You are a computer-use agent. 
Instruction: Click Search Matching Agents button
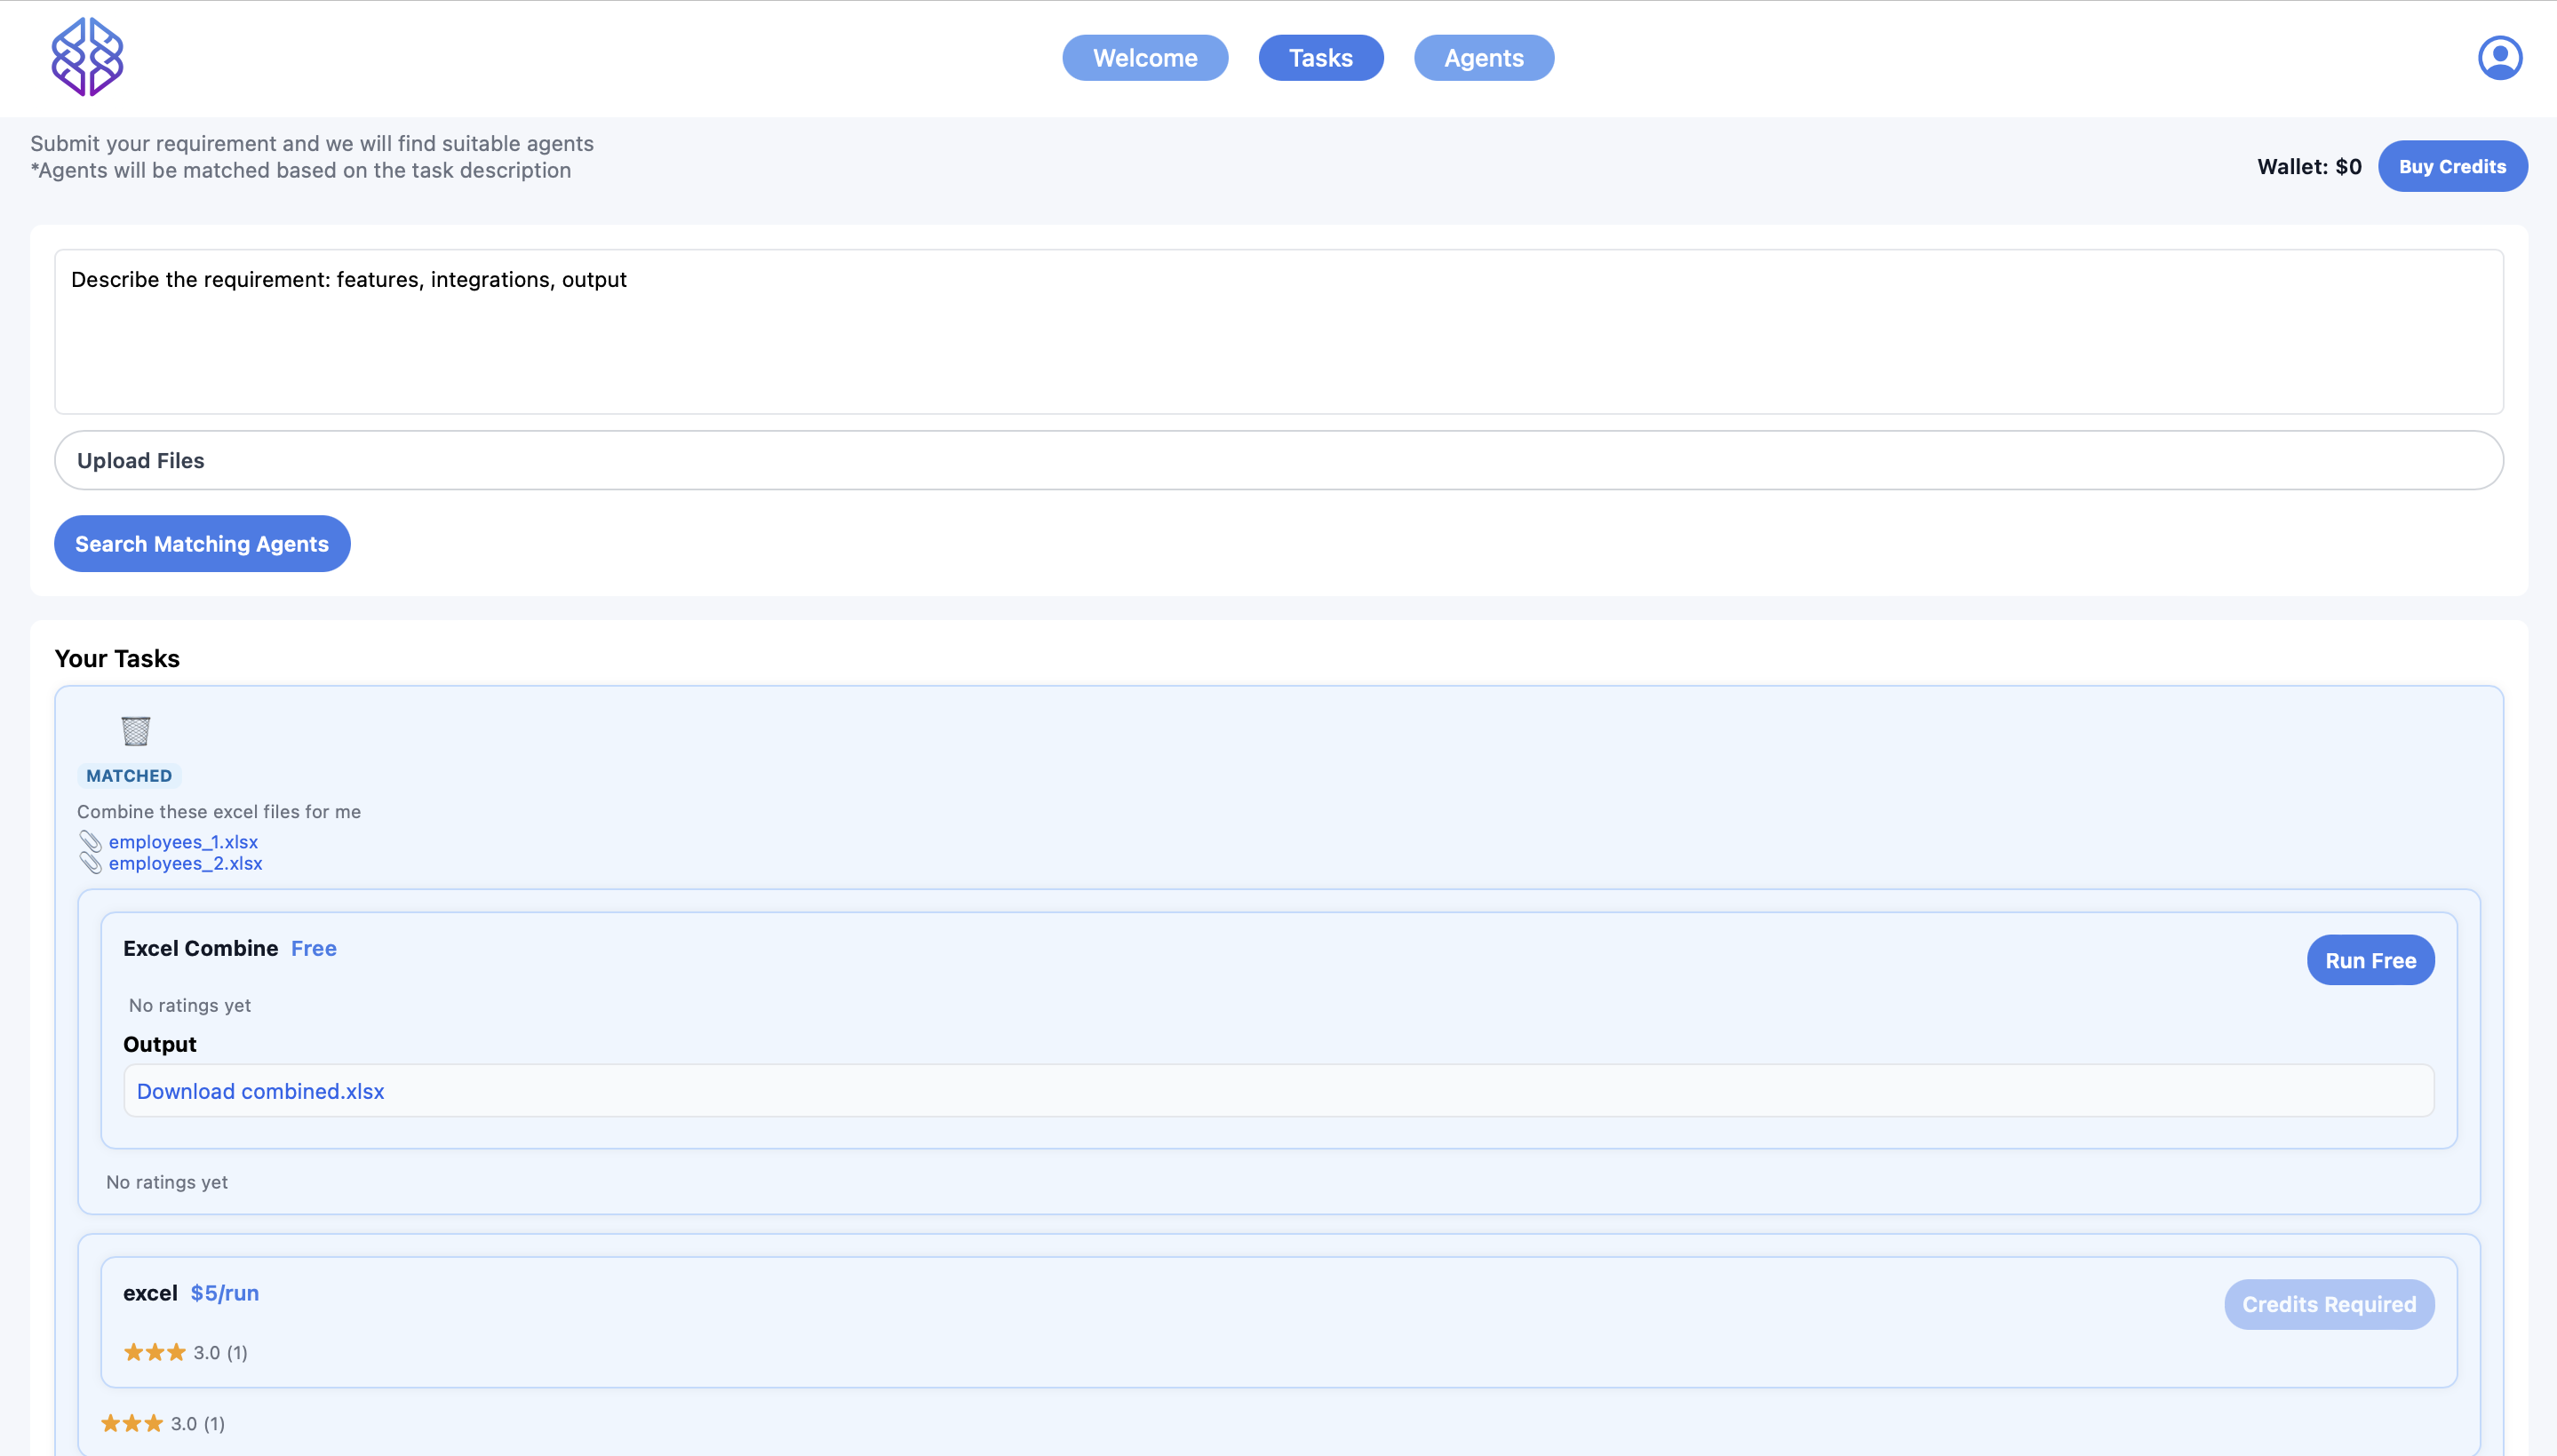pyautogui.click(x=202, y=544)
